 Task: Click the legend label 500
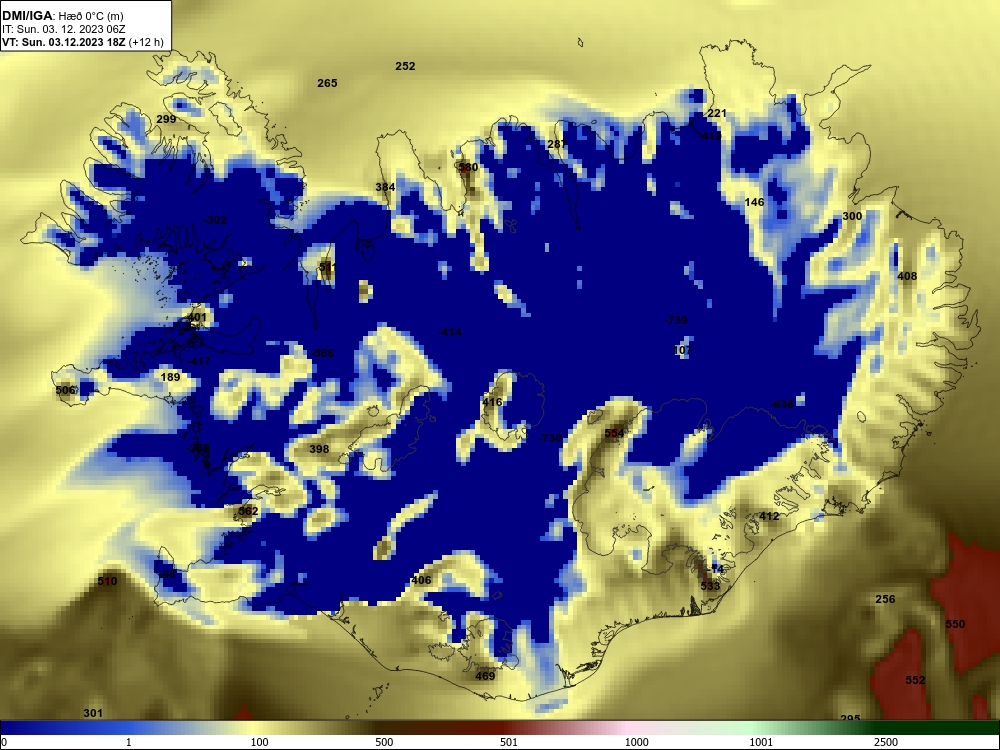pyautogui.click(x=384, y=742)
